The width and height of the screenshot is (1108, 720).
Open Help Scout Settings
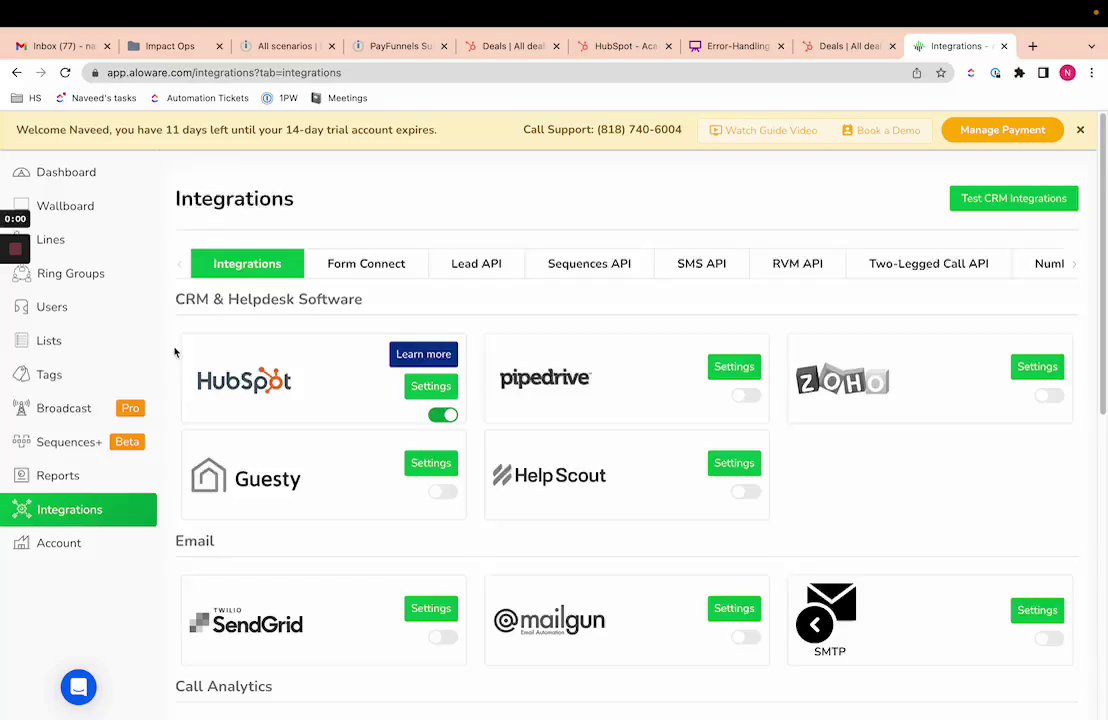click(x=734, y=464)
